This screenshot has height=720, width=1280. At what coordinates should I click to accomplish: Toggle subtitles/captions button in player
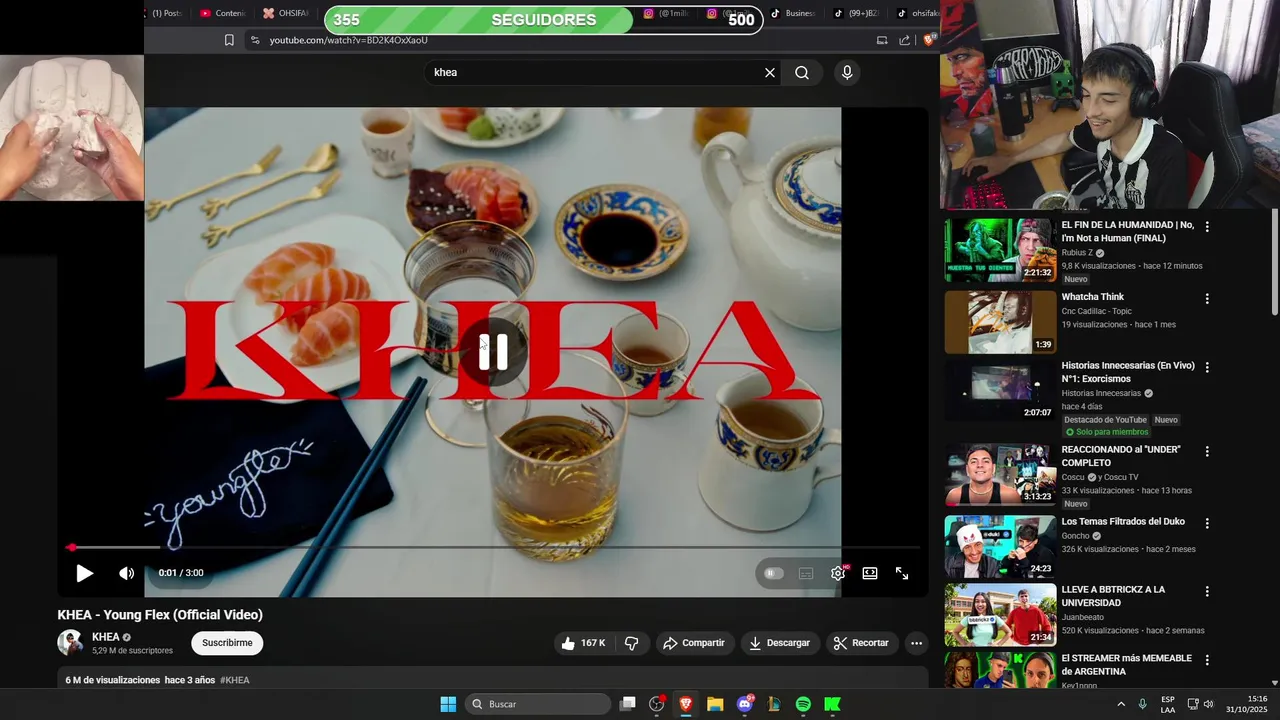[x=806, y=573]
